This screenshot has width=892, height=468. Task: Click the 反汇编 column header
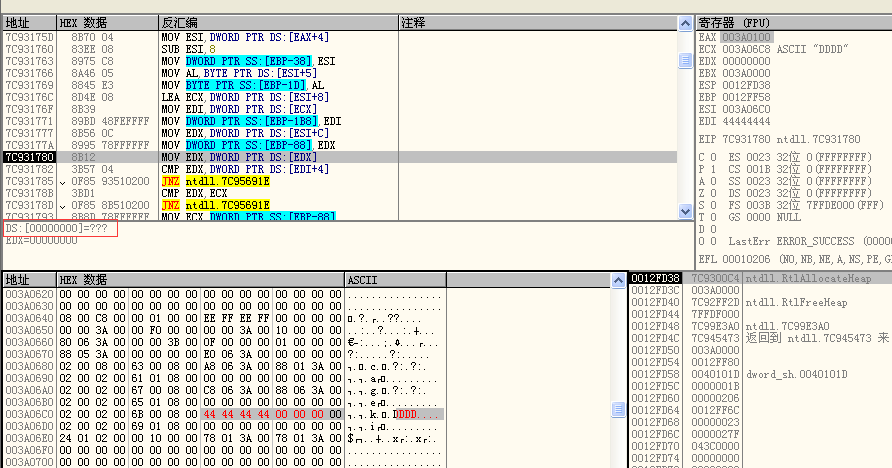(x=180, y=22)
